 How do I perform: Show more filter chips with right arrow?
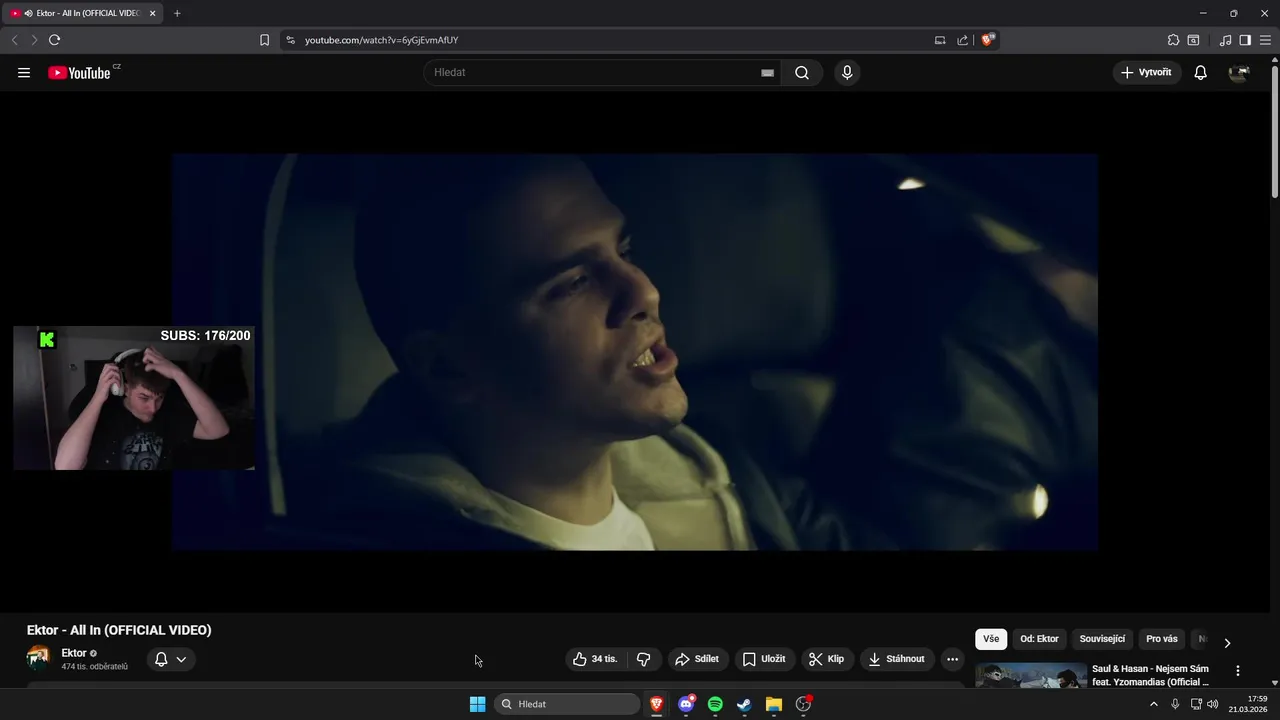pyautogui.click(x=1227, y=642)
